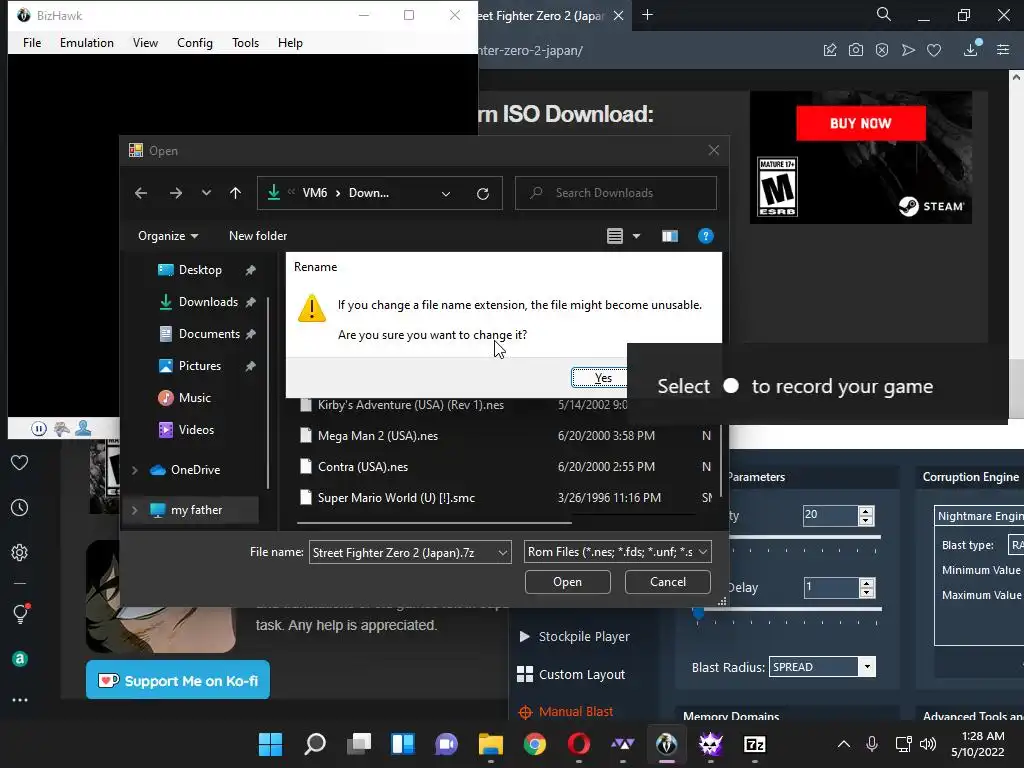Click the view layout icon in Open dialog
1024x768 pixels.
point(615,236)
